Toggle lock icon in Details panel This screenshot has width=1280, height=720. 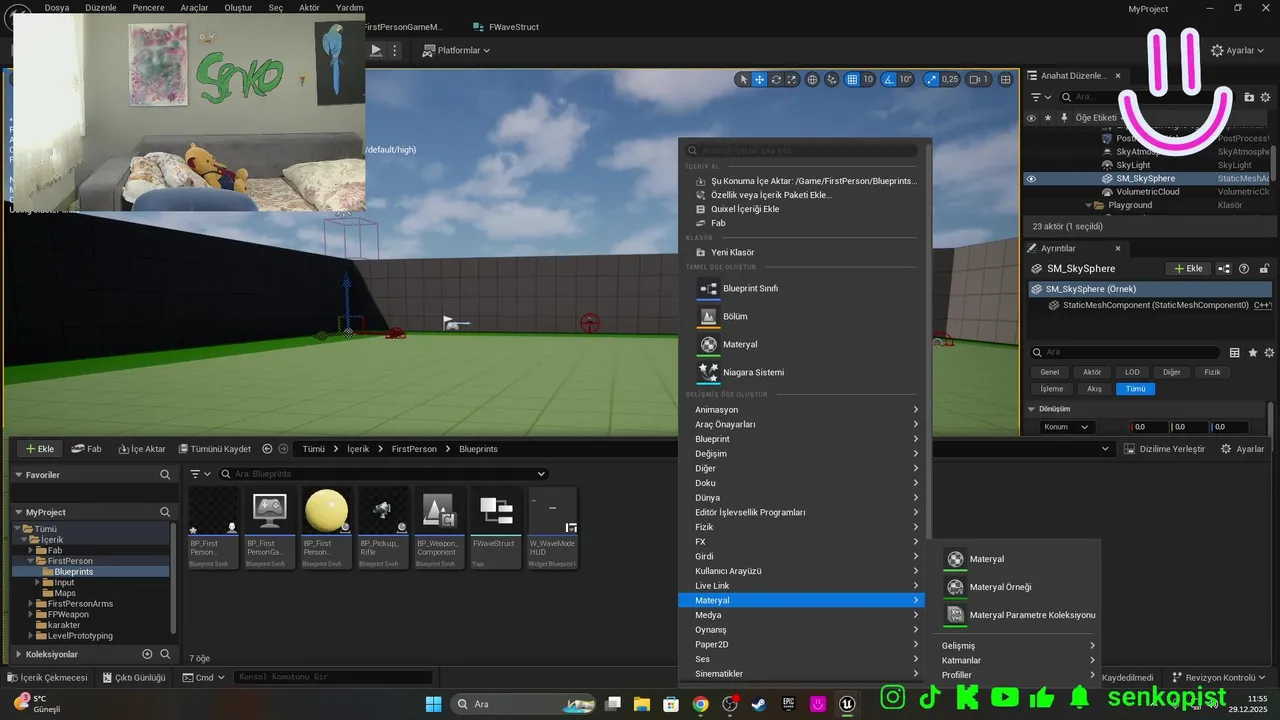tap(1265, 269)
